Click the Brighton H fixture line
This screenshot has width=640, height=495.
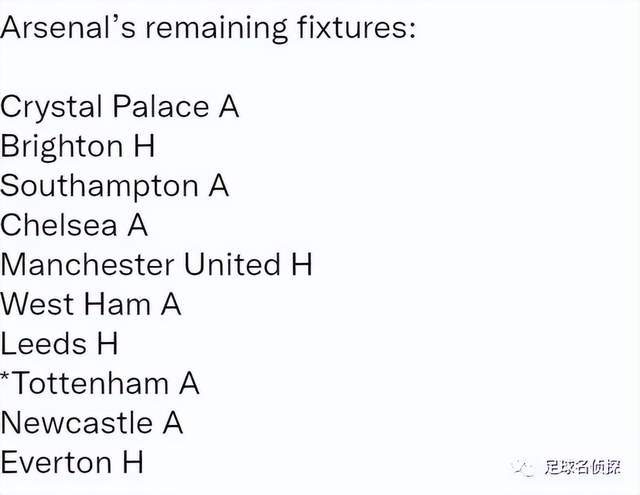78,147
